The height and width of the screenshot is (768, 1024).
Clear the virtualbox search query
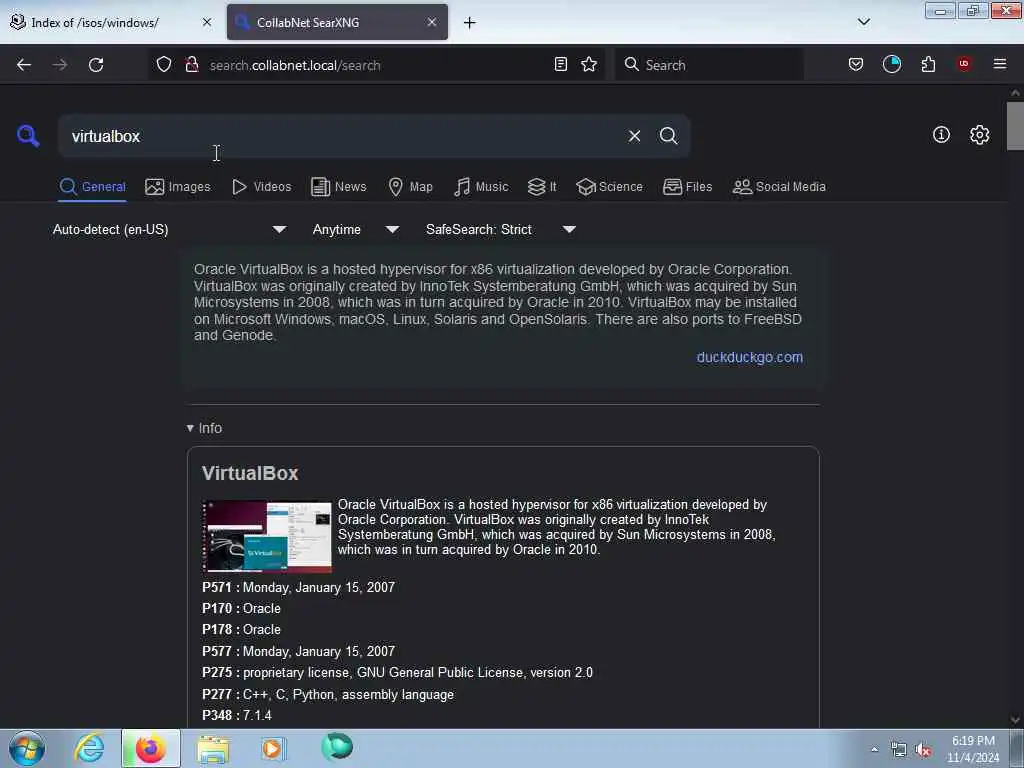click(x=634, y=136)
